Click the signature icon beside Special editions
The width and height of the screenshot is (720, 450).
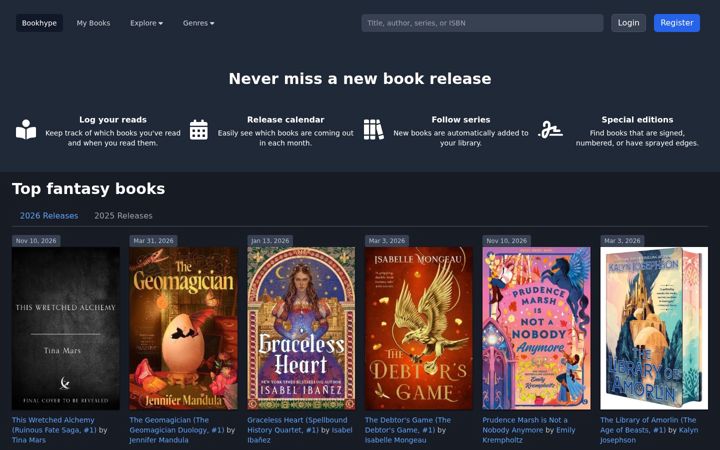point(550,129)
